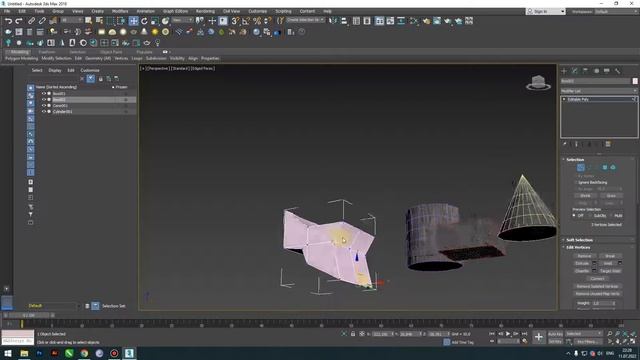Image resolution: width=640 pixels, height=360 pixels.
Task: Open the Display command panel tab
Action: point(607,71)
